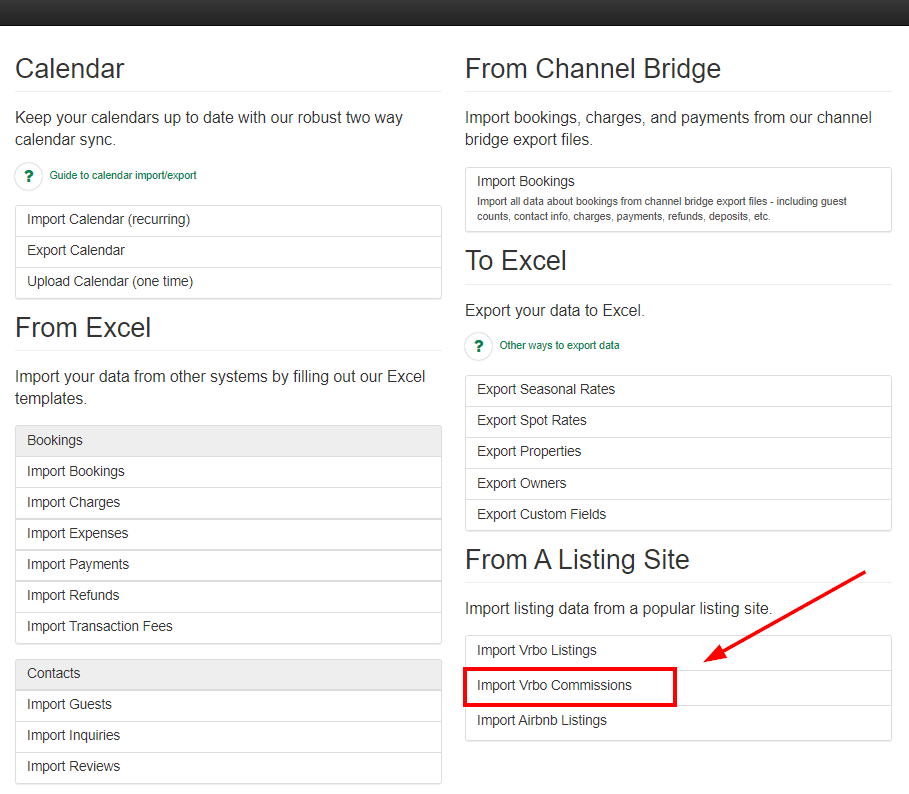This screenshot has height=794, width=909.
Task: Click Import Bookings under From Excel
Action: pyautogui.click(x=76, y=472)
